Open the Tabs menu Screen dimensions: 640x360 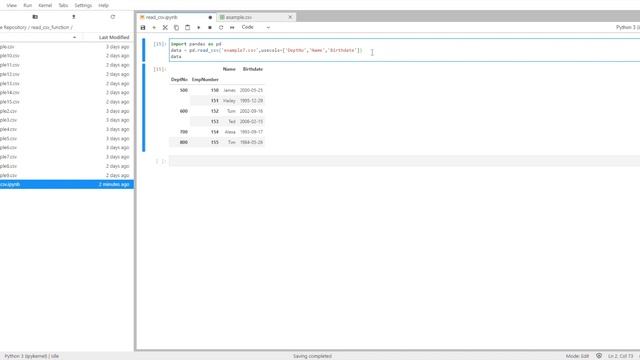coord(63,5)
